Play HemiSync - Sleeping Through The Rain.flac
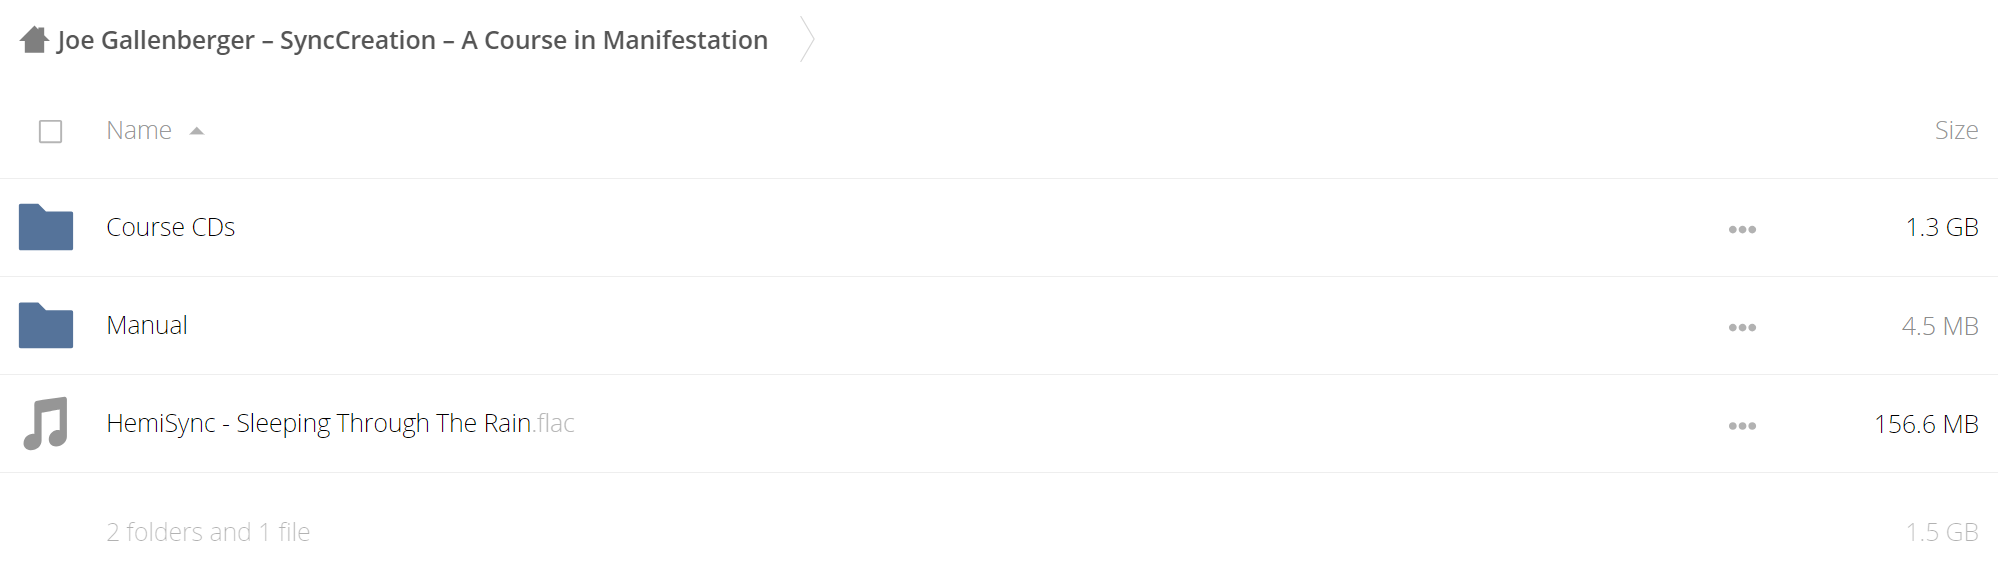Screen dimensions: 1998x580 (x=341, y=423)
